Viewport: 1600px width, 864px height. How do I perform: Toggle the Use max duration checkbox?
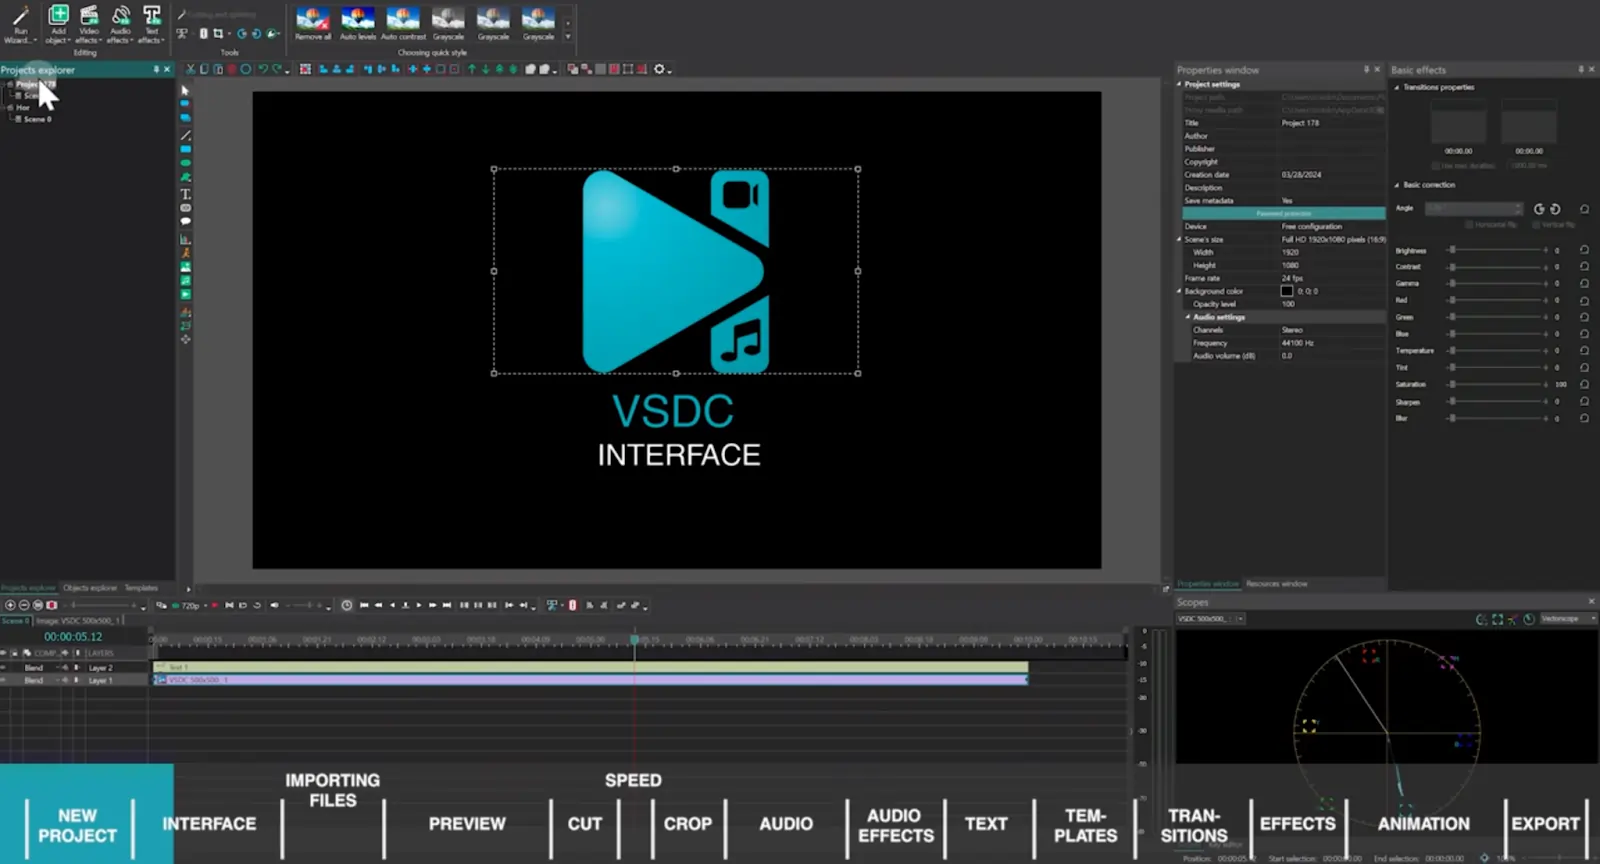pos(1436,165)
